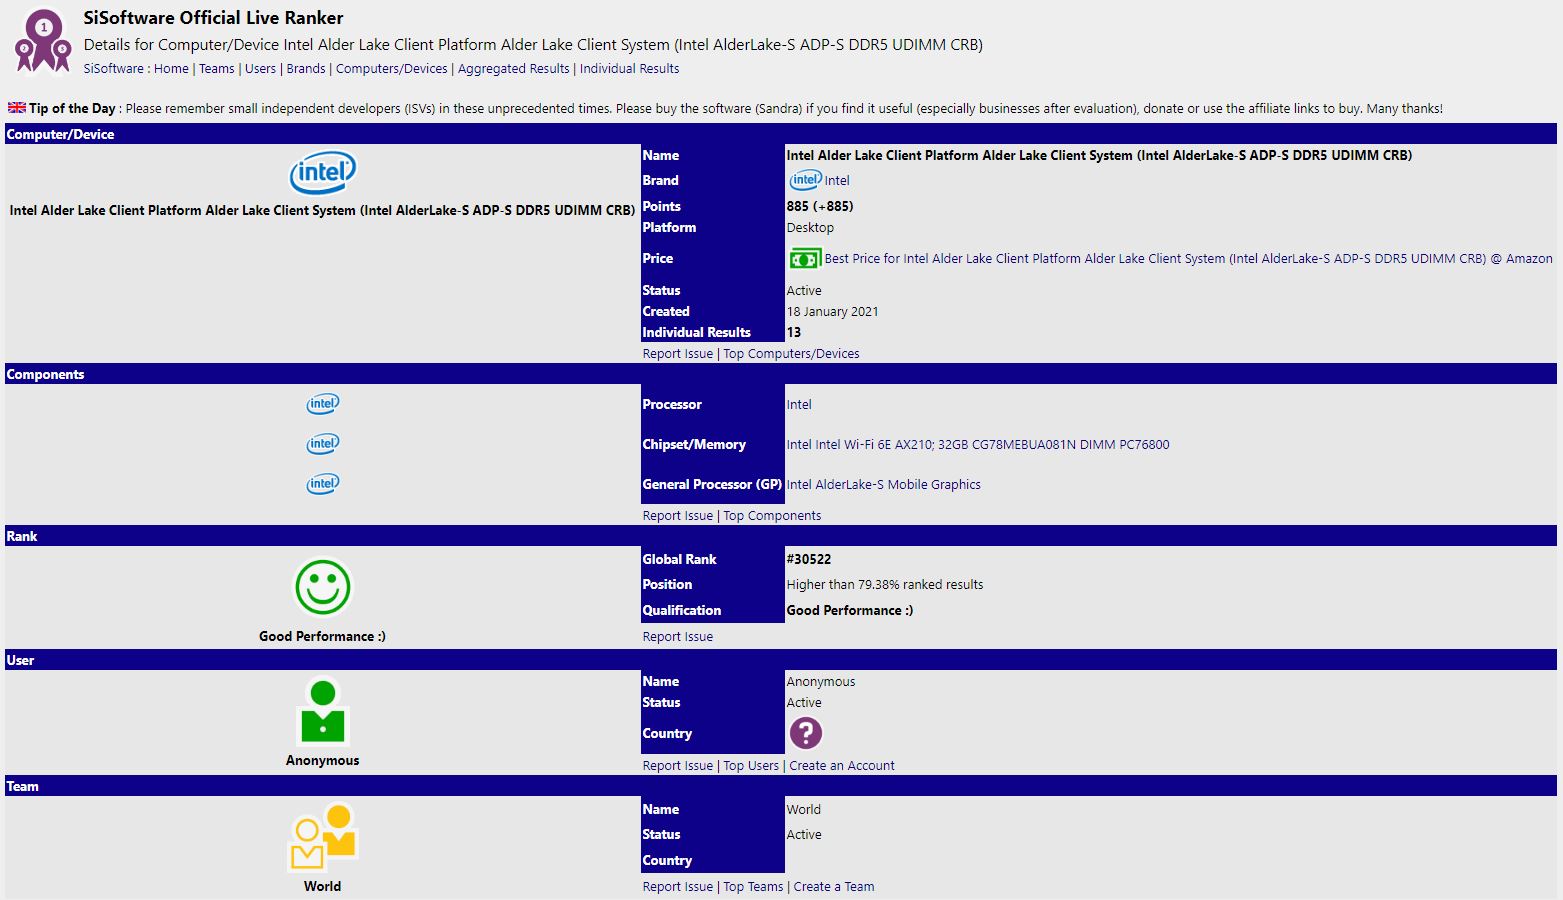This screenshot has height=900, width=1563.
Task: Click the 'World' name value in Team table
Action: click(x=804, y=810)
